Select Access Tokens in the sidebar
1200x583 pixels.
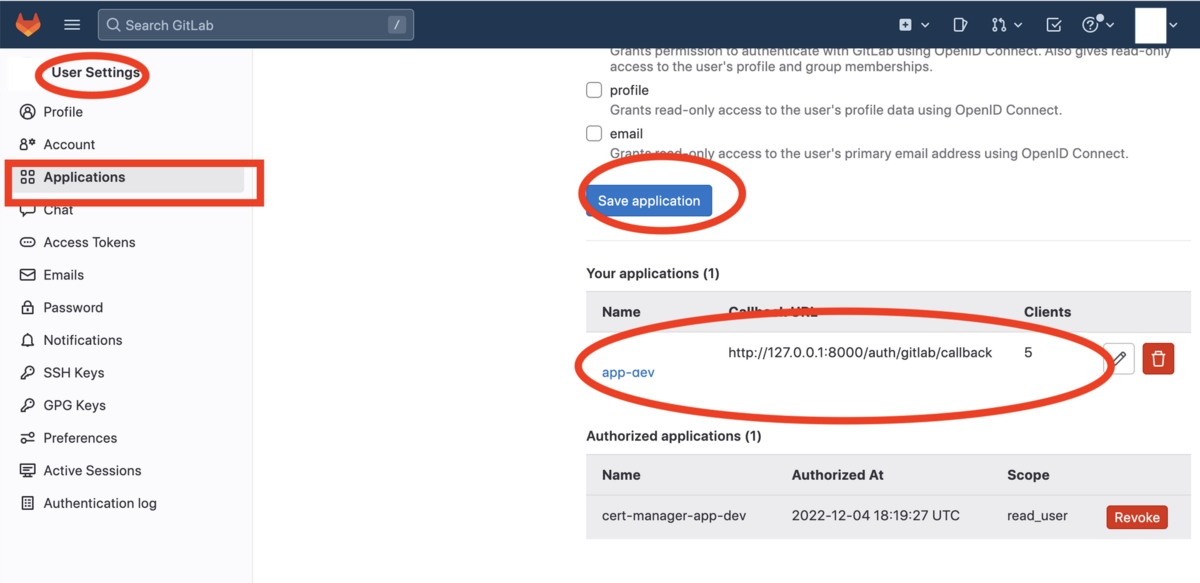[89, 242]
